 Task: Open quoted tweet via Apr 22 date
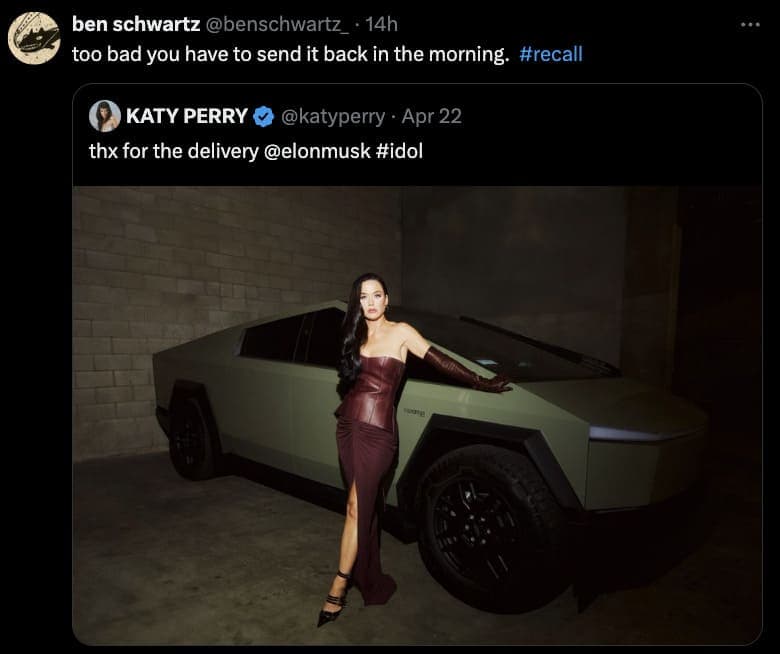coord(432,116)
